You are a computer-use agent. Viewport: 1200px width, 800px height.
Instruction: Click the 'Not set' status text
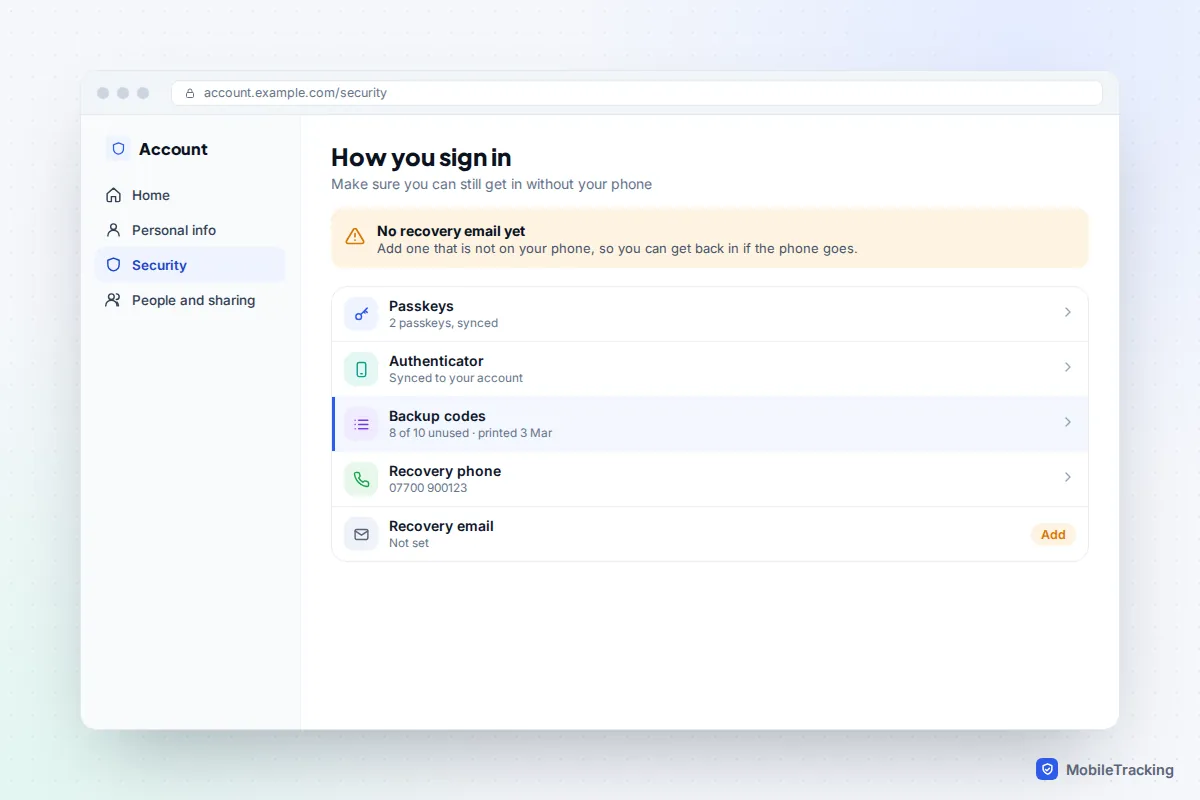pos(409,543)
